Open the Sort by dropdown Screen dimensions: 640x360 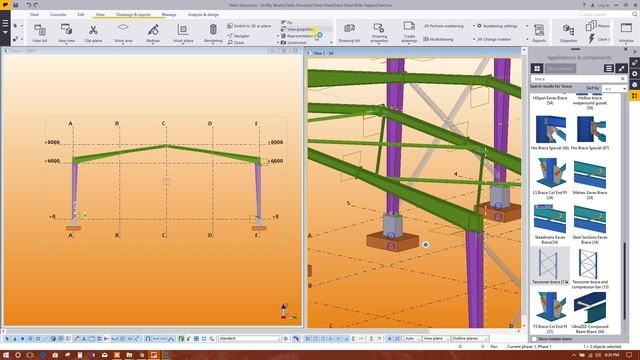click(x=613, y=88)
